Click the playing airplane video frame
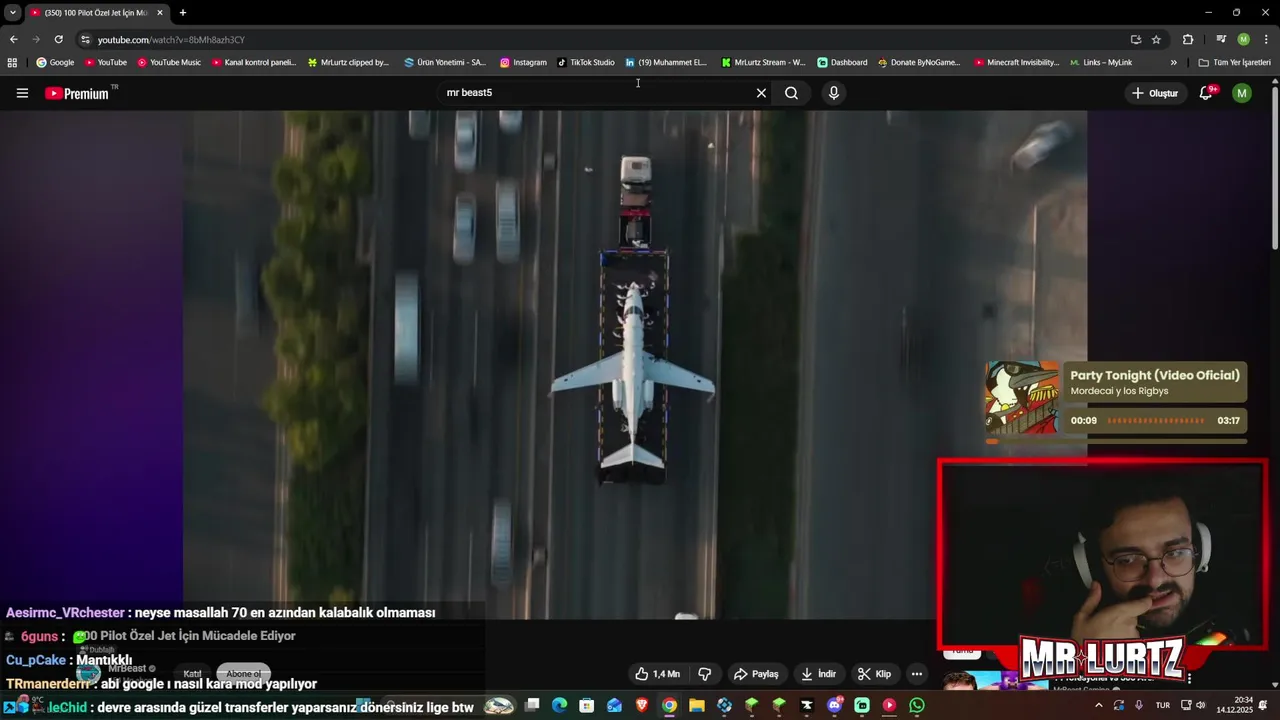 pos(635,365)
